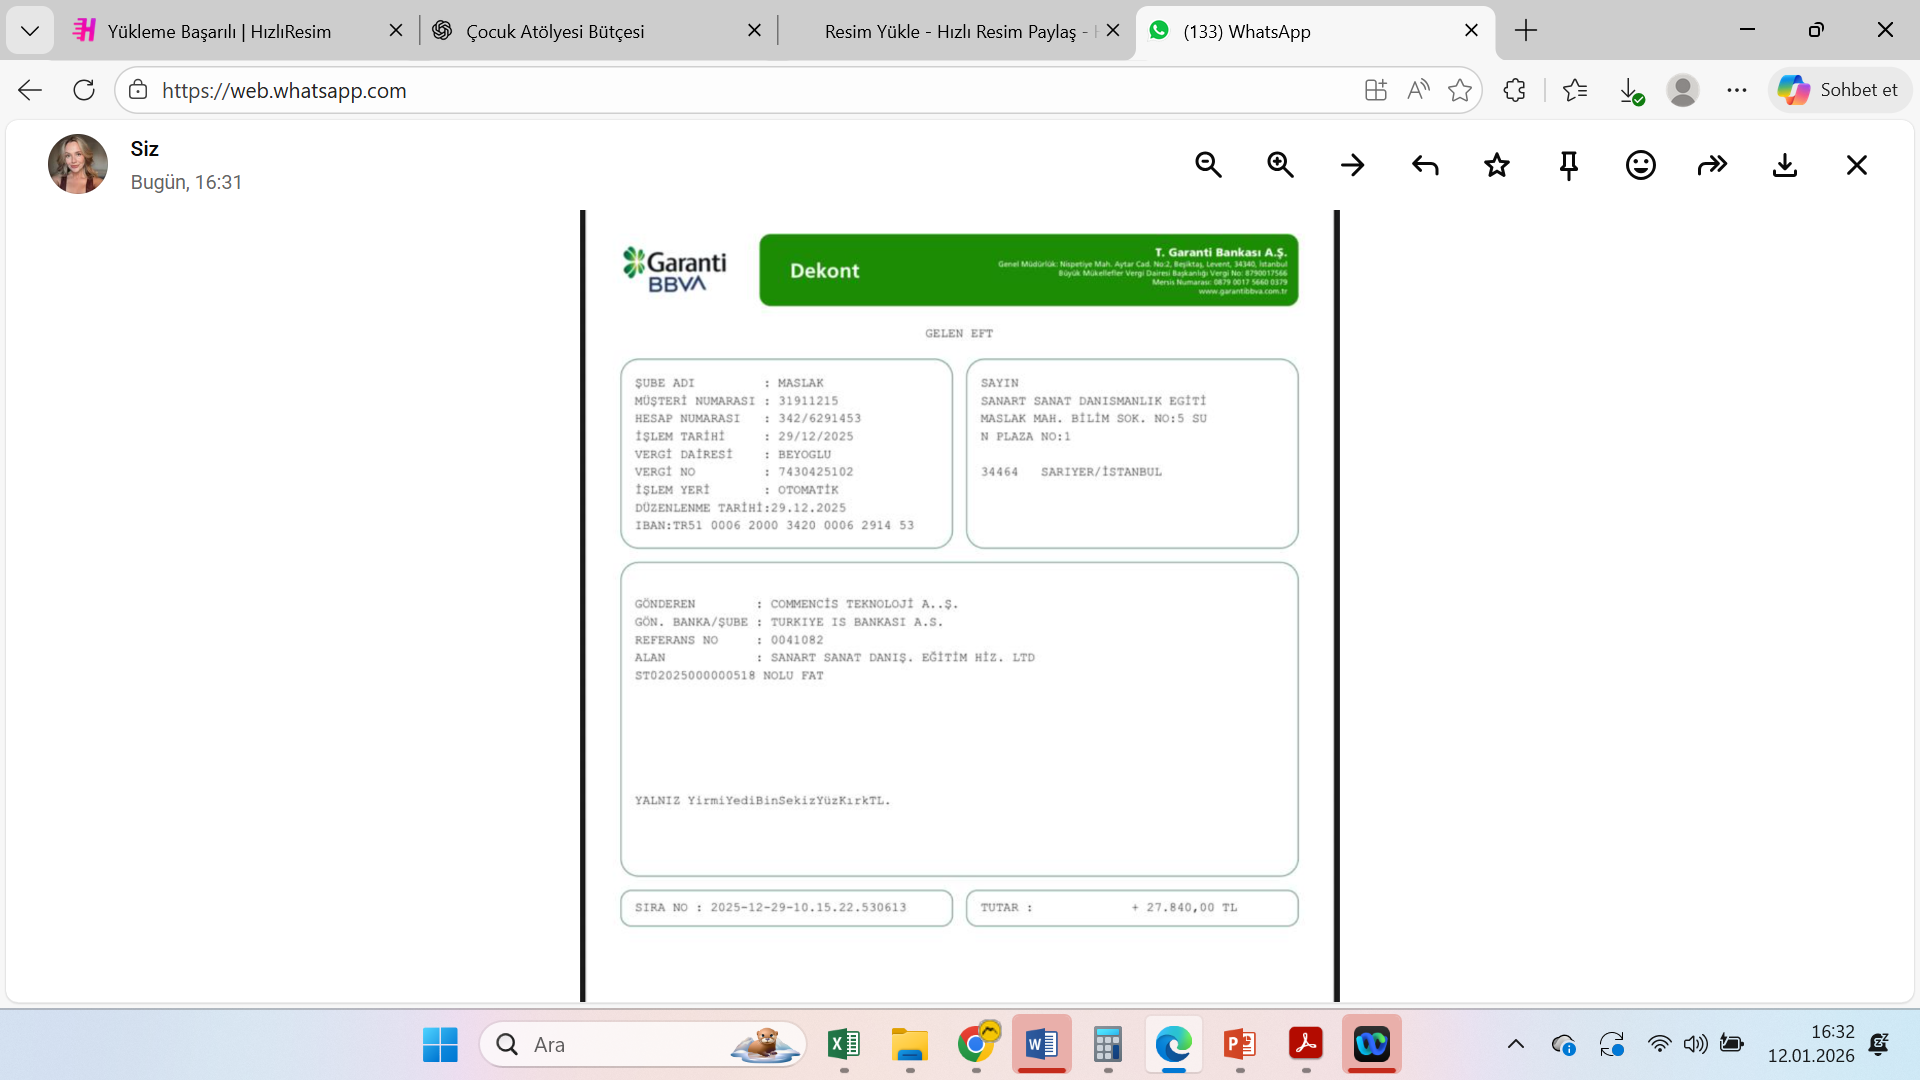Check the battery status icon
1920x1080 pixels.
coord(1732,1045)
